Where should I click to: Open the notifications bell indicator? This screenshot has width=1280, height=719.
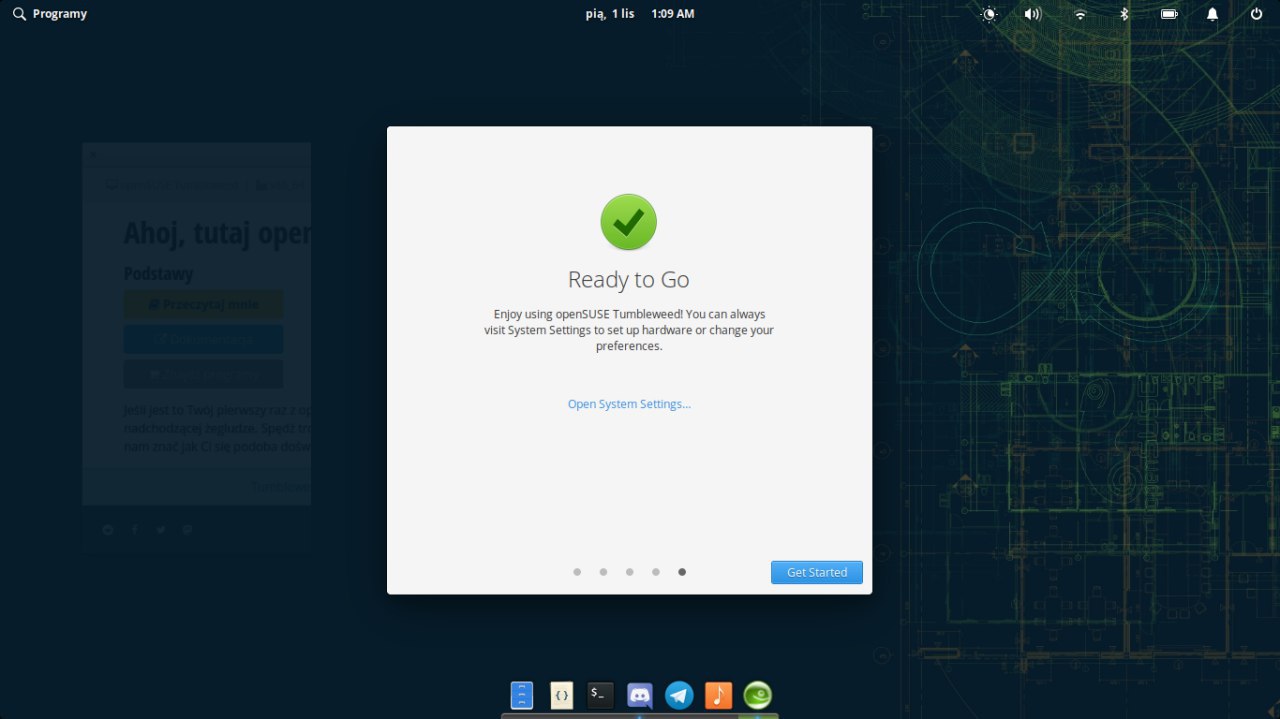click(1212, 14)
